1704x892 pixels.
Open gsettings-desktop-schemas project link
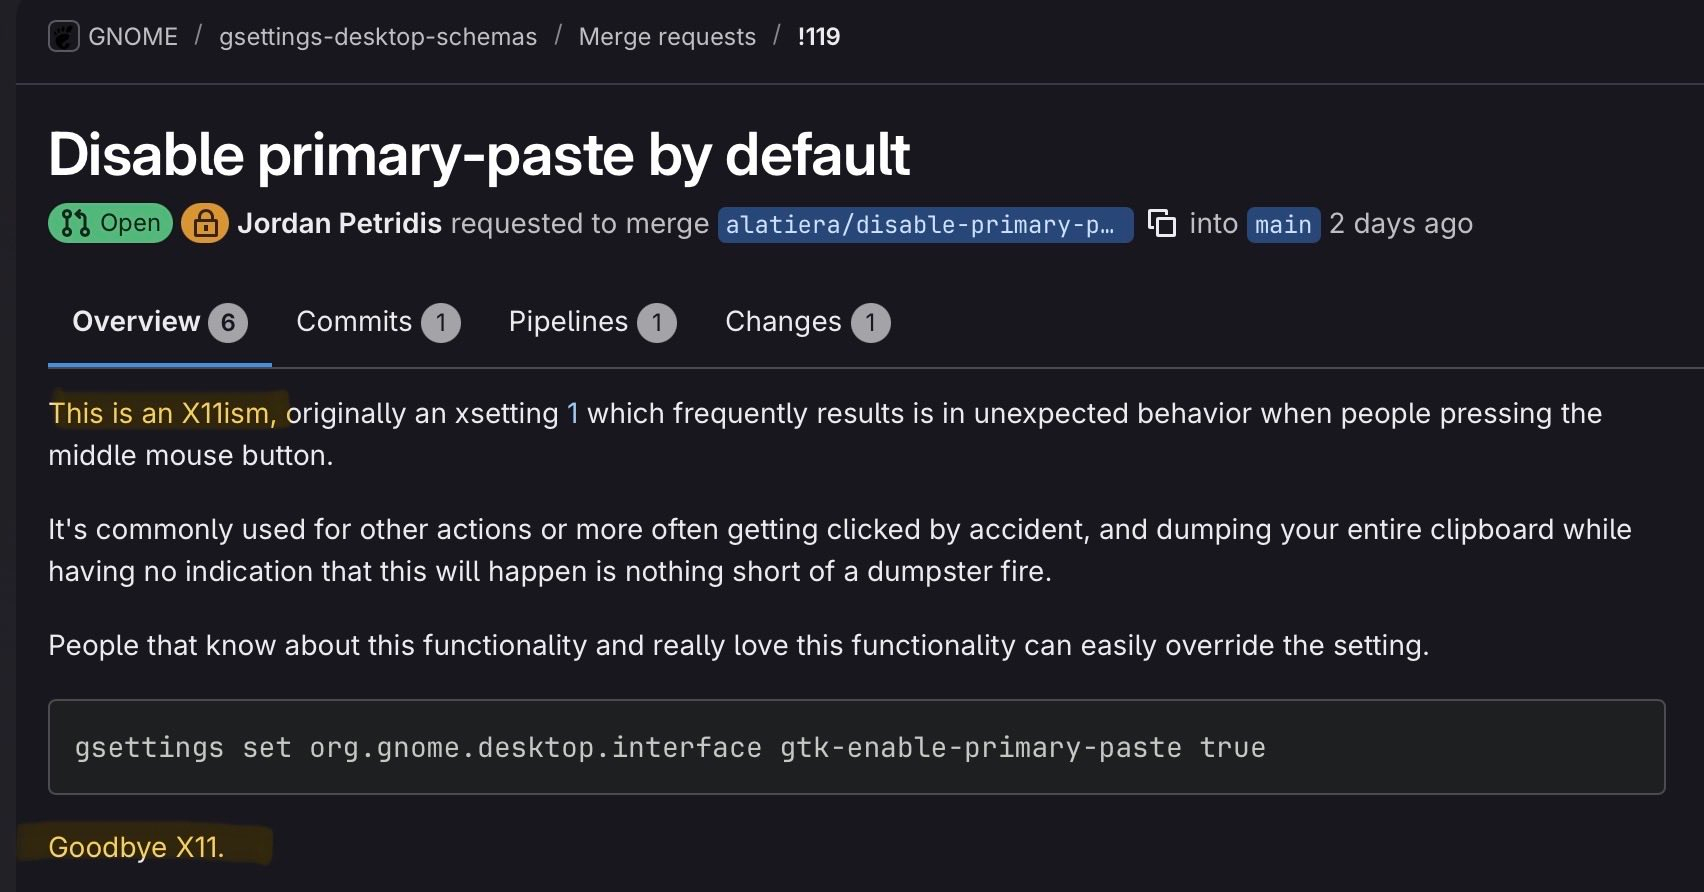[377, 37]
